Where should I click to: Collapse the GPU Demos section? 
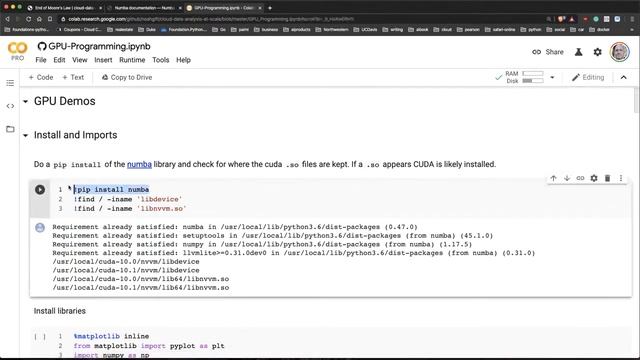click(x=25, y=101)
